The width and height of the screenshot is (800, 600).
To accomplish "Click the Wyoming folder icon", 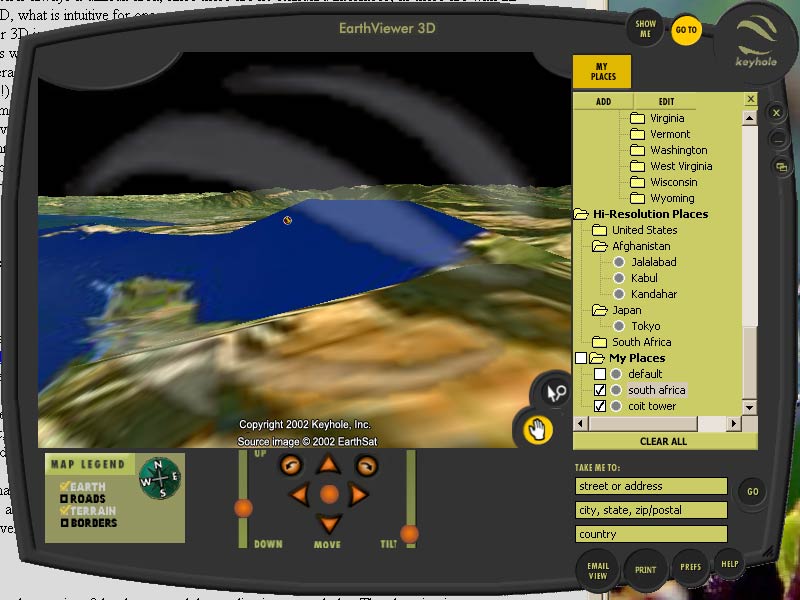I will pyautogui.click(x=637, y=198).
